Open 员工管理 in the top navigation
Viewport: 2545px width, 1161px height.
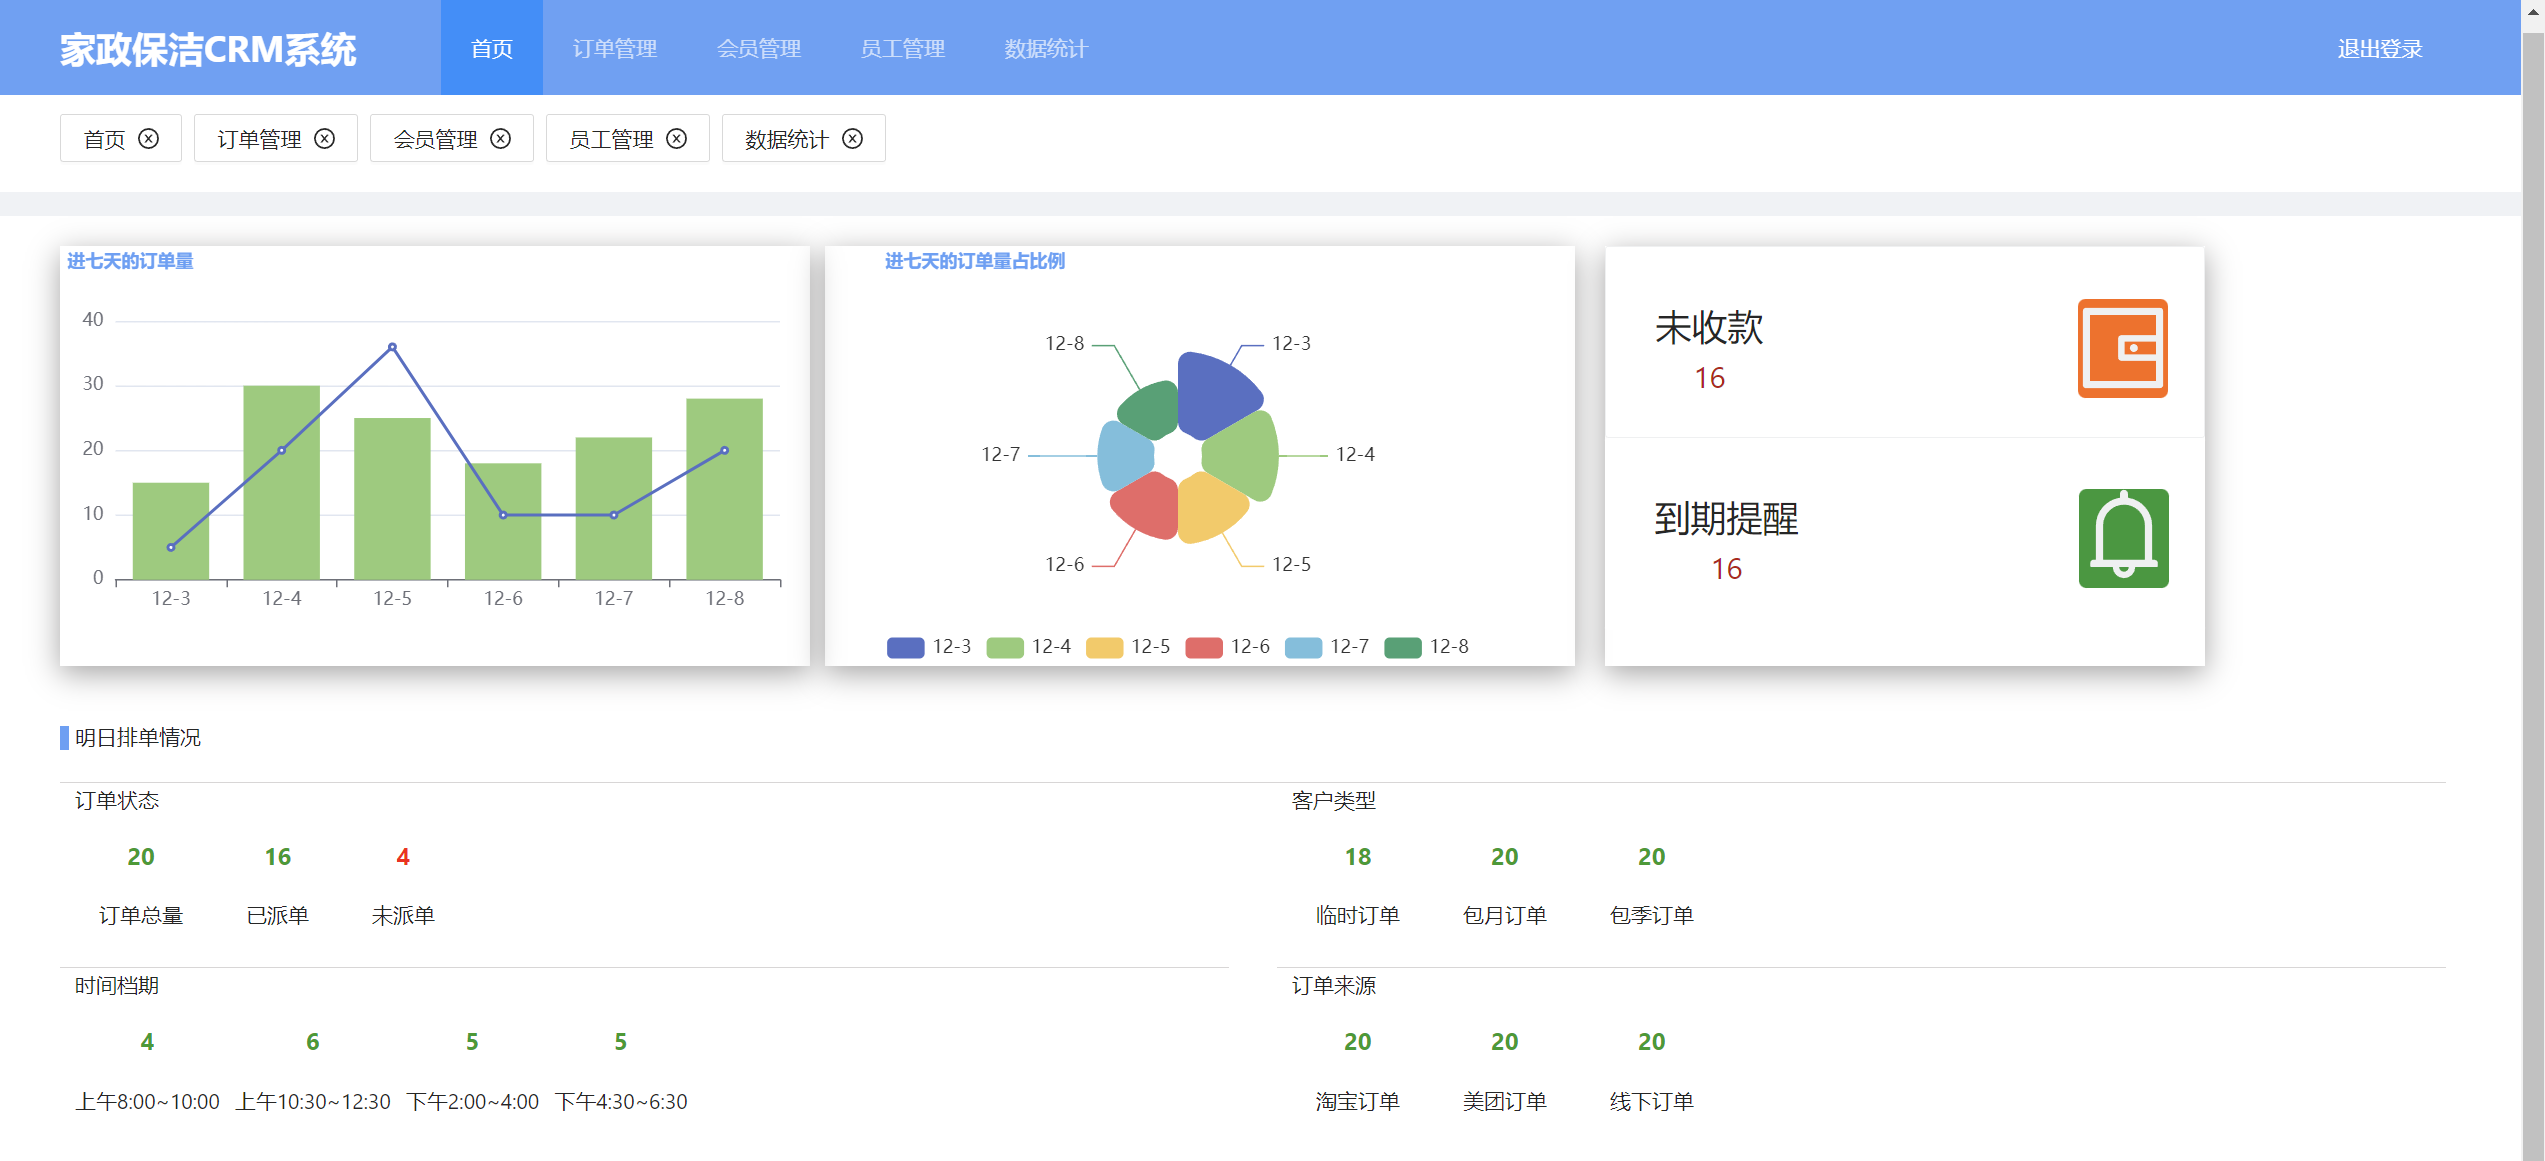(x=903, y=48)
